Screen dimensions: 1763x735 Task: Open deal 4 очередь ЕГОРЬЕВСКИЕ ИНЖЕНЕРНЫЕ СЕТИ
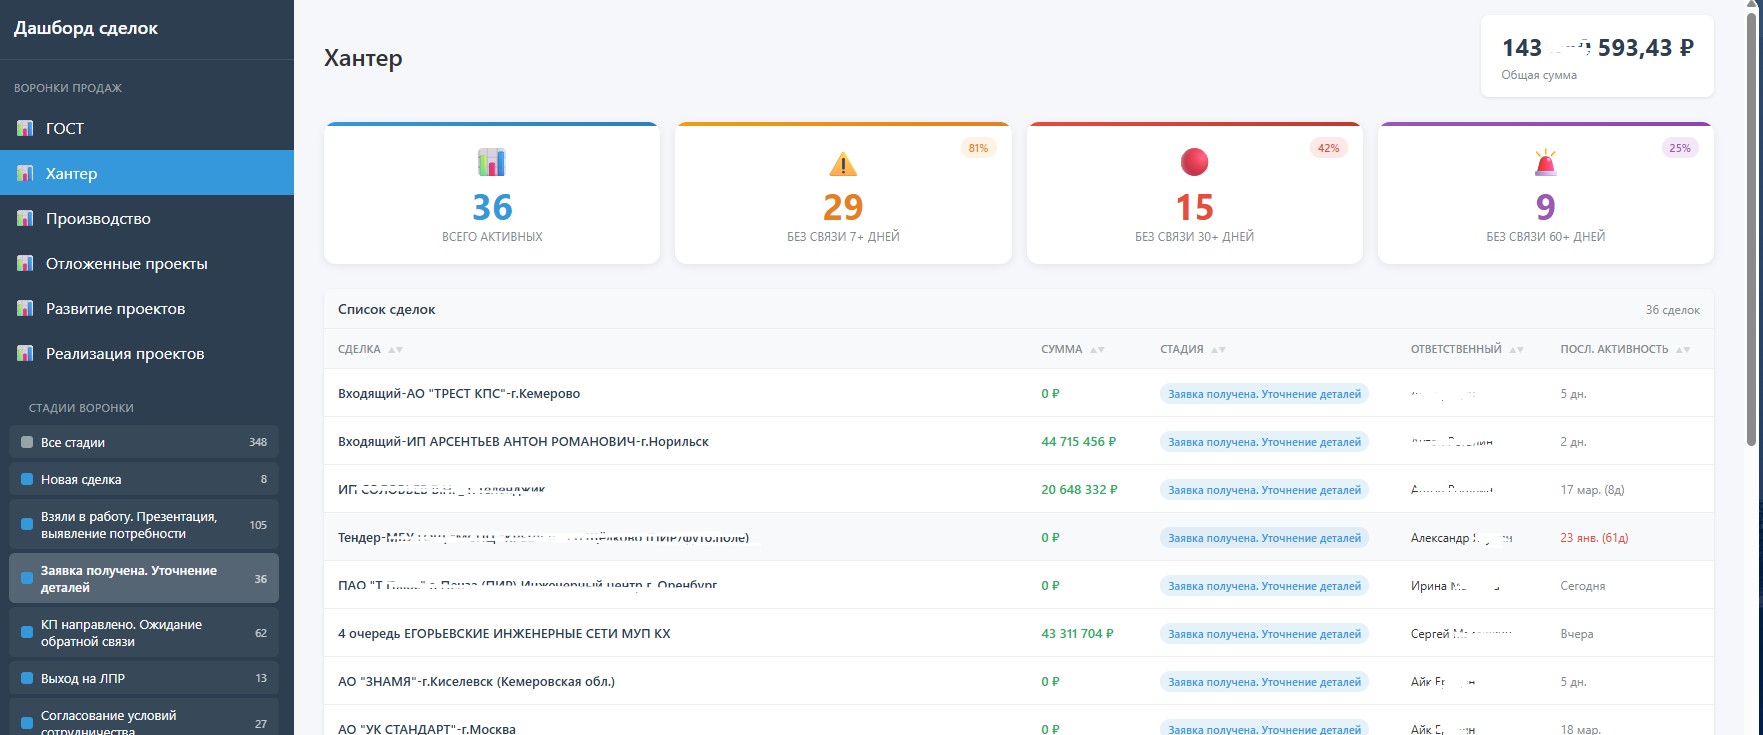504,633
